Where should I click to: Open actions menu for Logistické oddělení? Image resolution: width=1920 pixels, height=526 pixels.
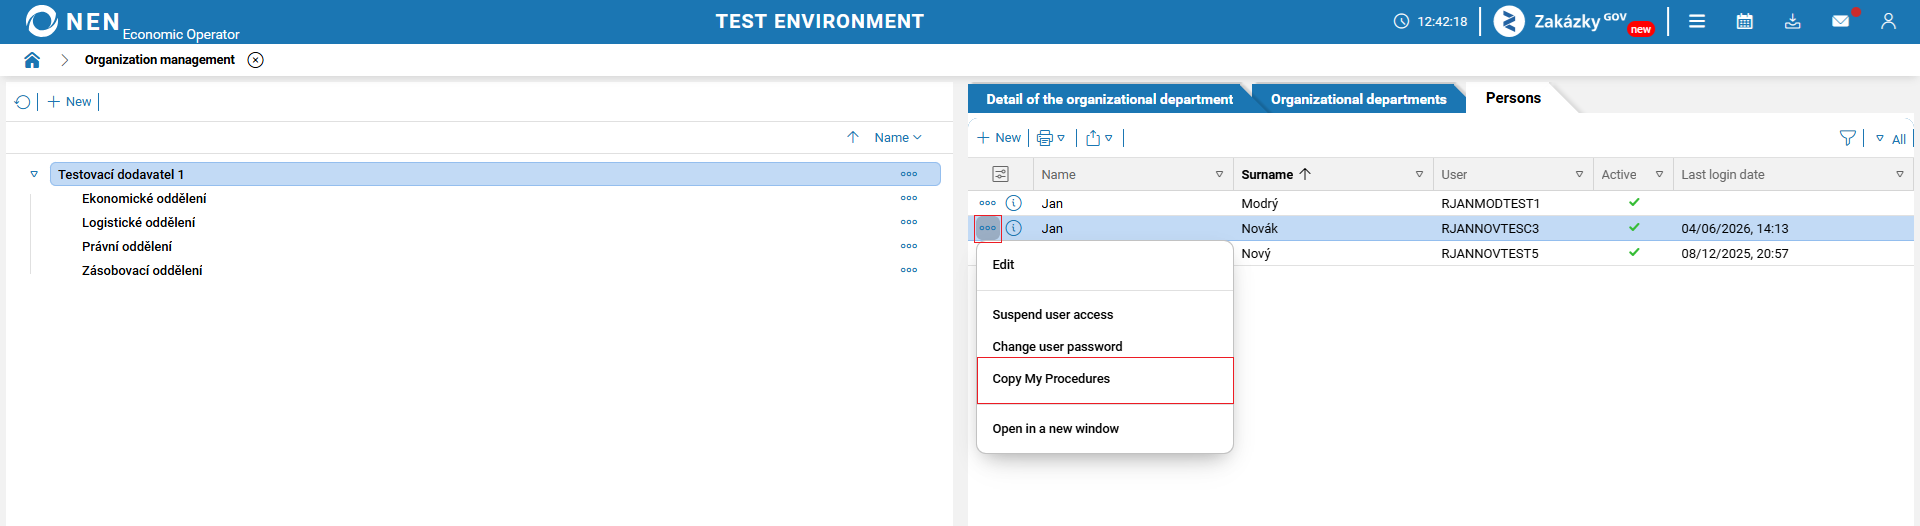909,222
